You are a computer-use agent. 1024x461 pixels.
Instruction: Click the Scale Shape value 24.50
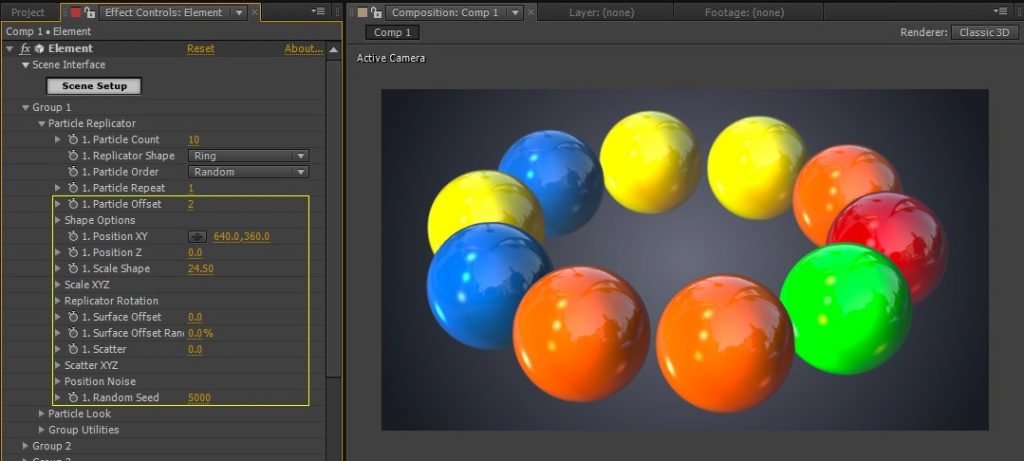click(200, 268)
